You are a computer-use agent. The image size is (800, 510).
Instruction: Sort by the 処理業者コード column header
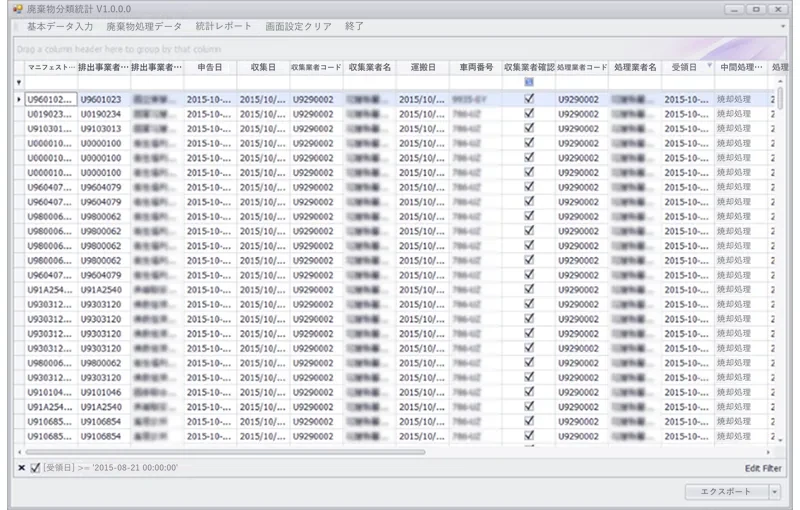click(x=582, y=67)
